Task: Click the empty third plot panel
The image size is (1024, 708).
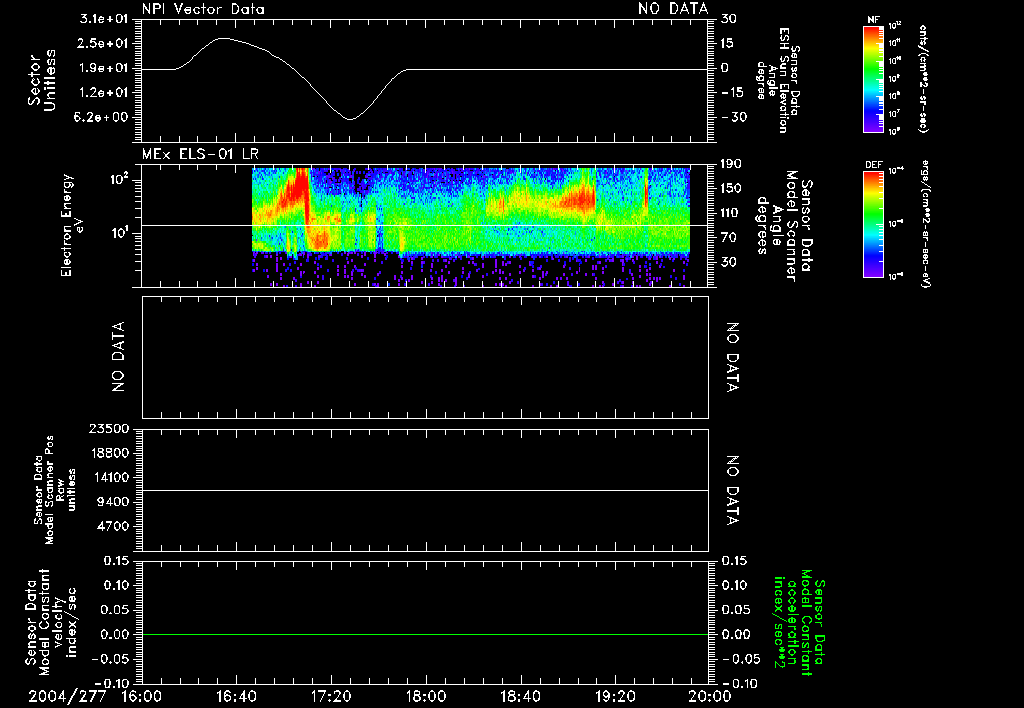Action: tap(425, 357)
